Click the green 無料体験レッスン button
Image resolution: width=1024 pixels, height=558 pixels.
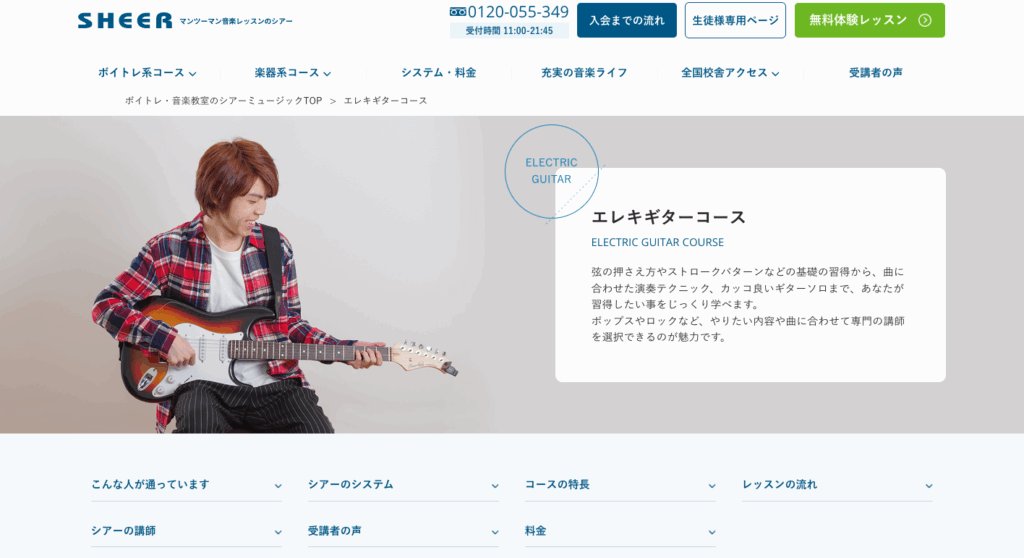(869, 20)
